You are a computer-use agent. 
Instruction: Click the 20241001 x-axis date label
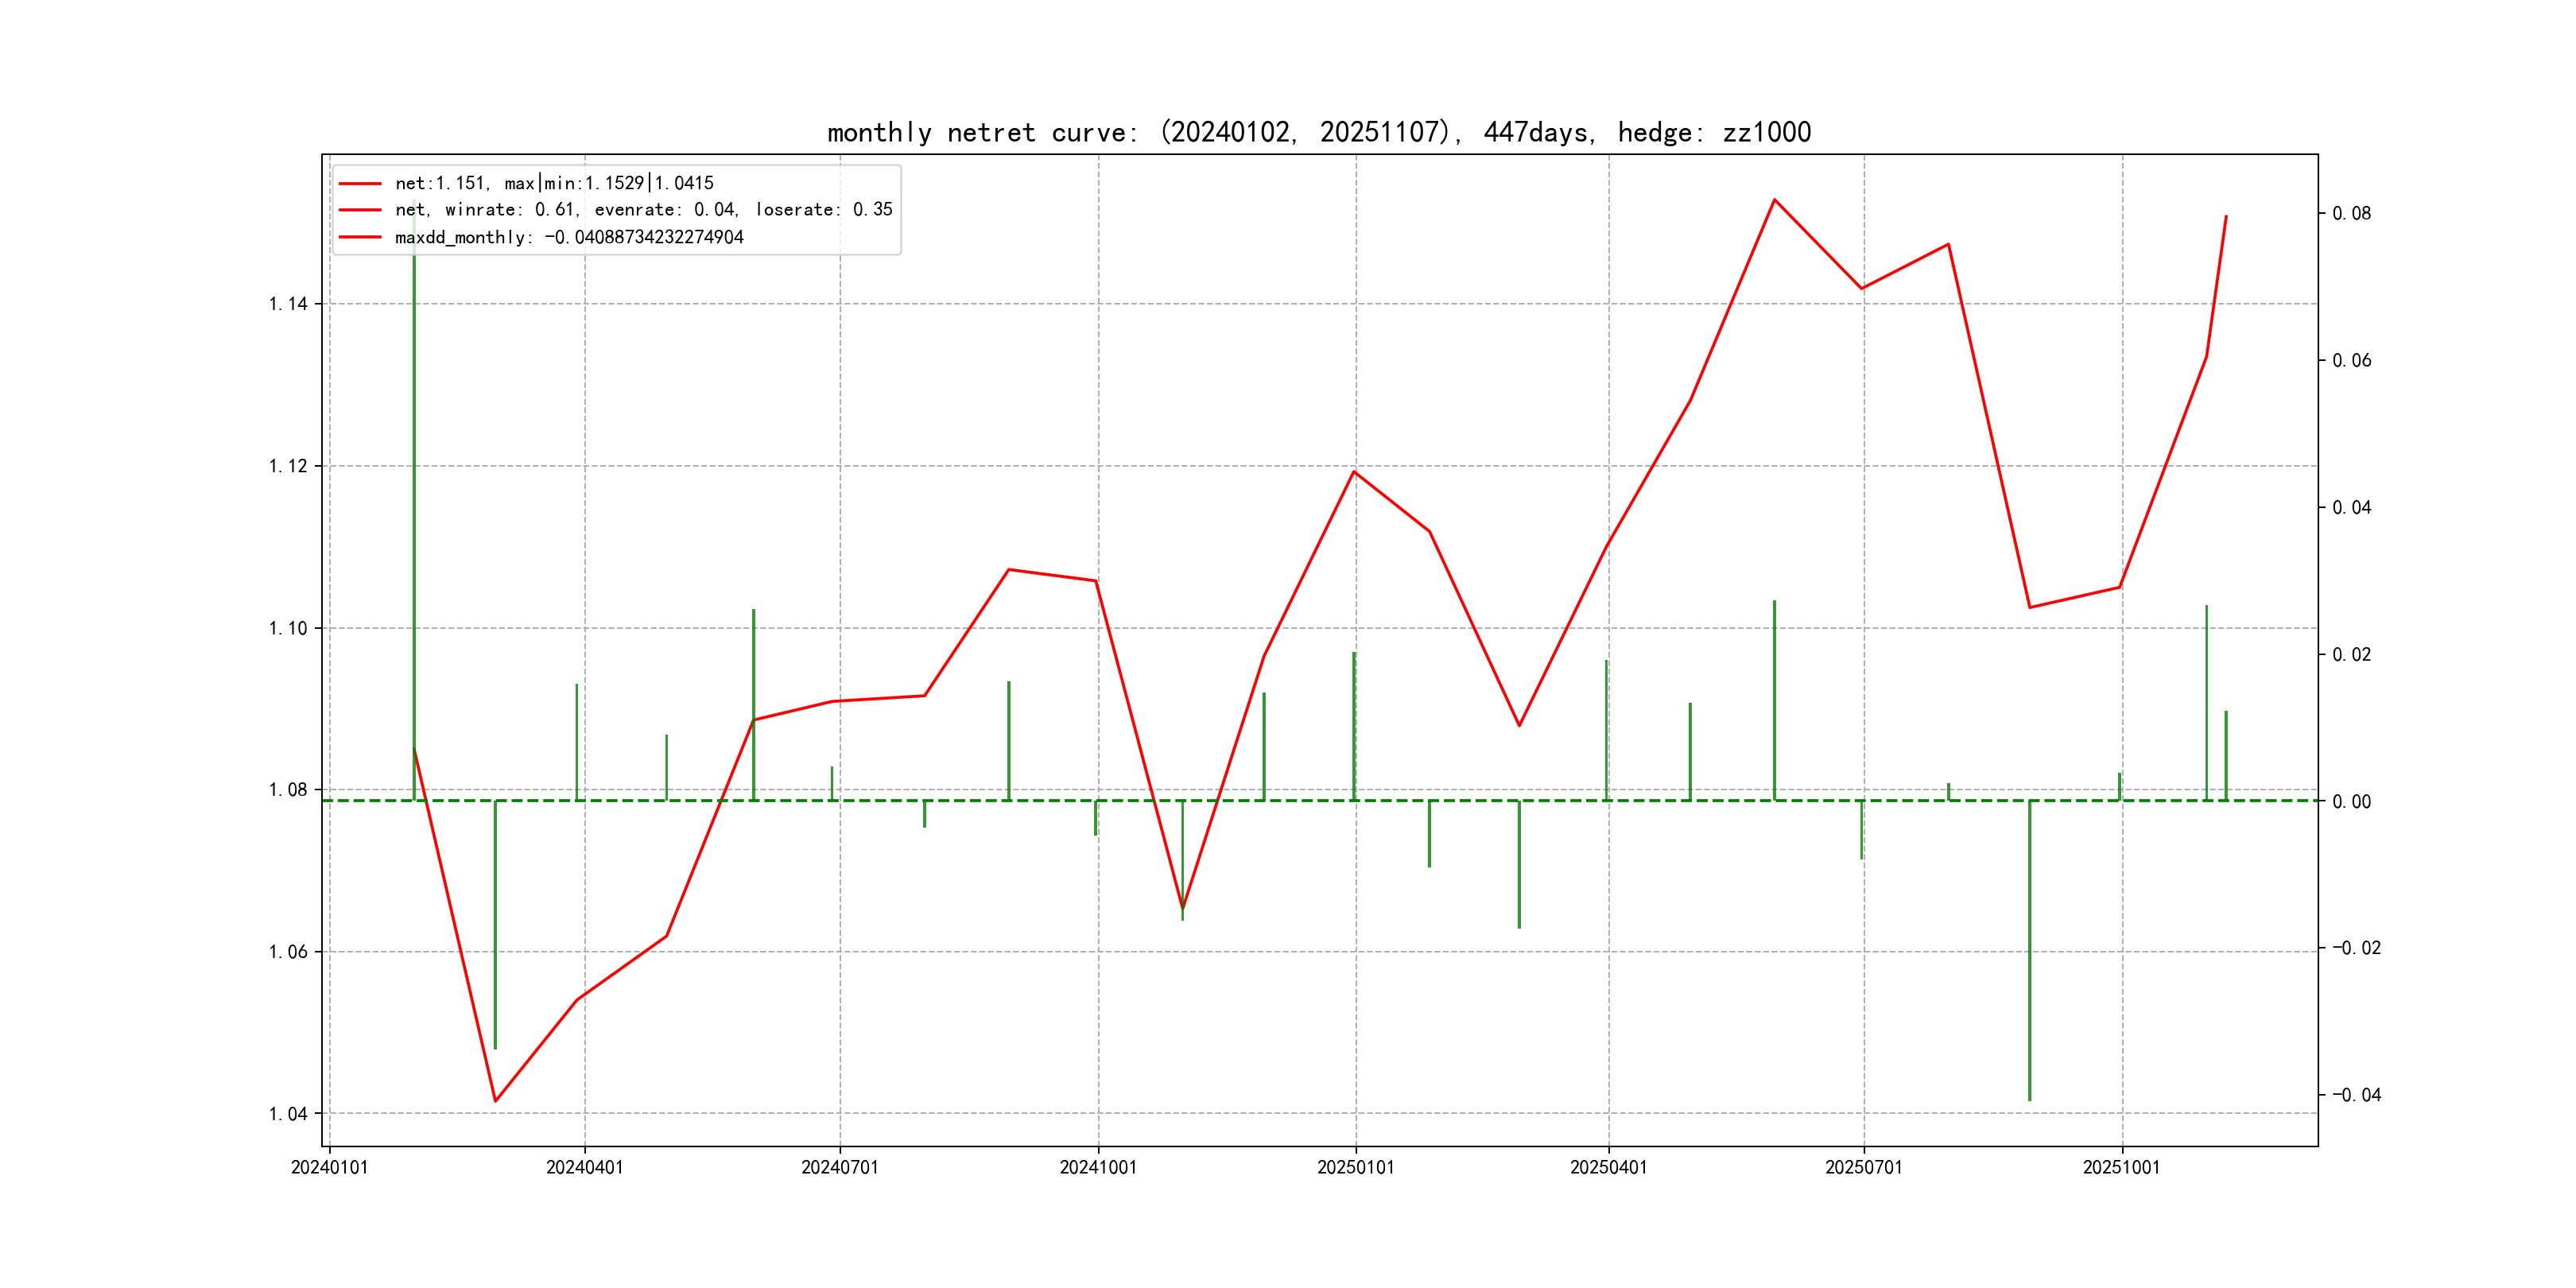pos(1098,1167)
